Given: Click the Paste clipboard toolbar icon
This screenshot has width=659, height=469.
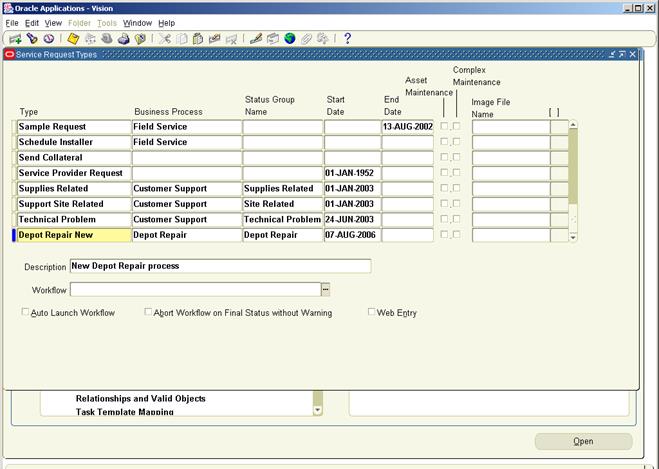Looking at the screenshot, I should [x=198, y=39].
